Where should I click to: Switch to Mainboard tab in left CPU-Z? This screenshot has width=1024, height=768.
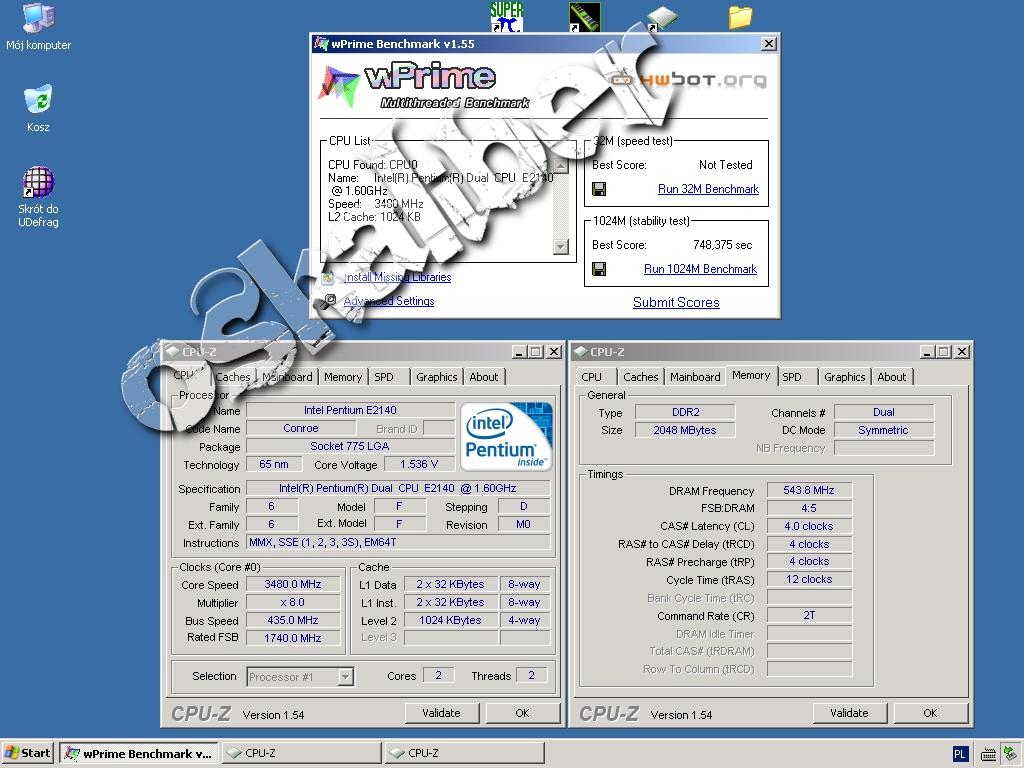coord(287,377)
